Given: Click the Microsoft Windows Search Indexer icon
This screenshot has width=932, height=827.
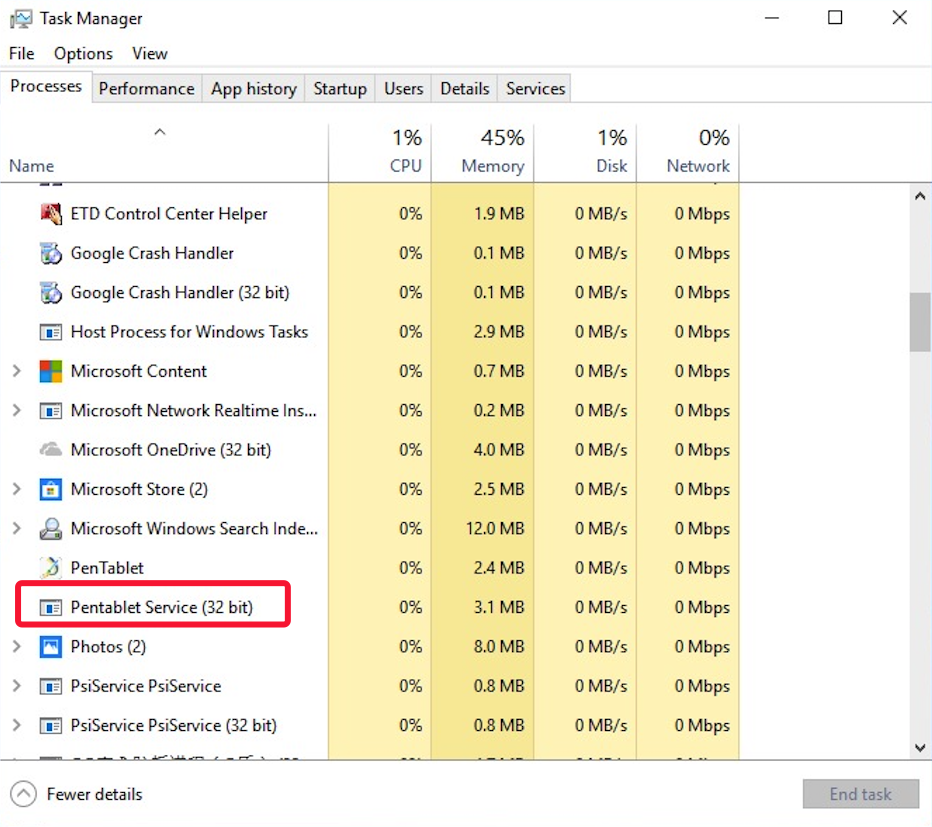Looking at the screenshot, I should [x=50, y=529].
